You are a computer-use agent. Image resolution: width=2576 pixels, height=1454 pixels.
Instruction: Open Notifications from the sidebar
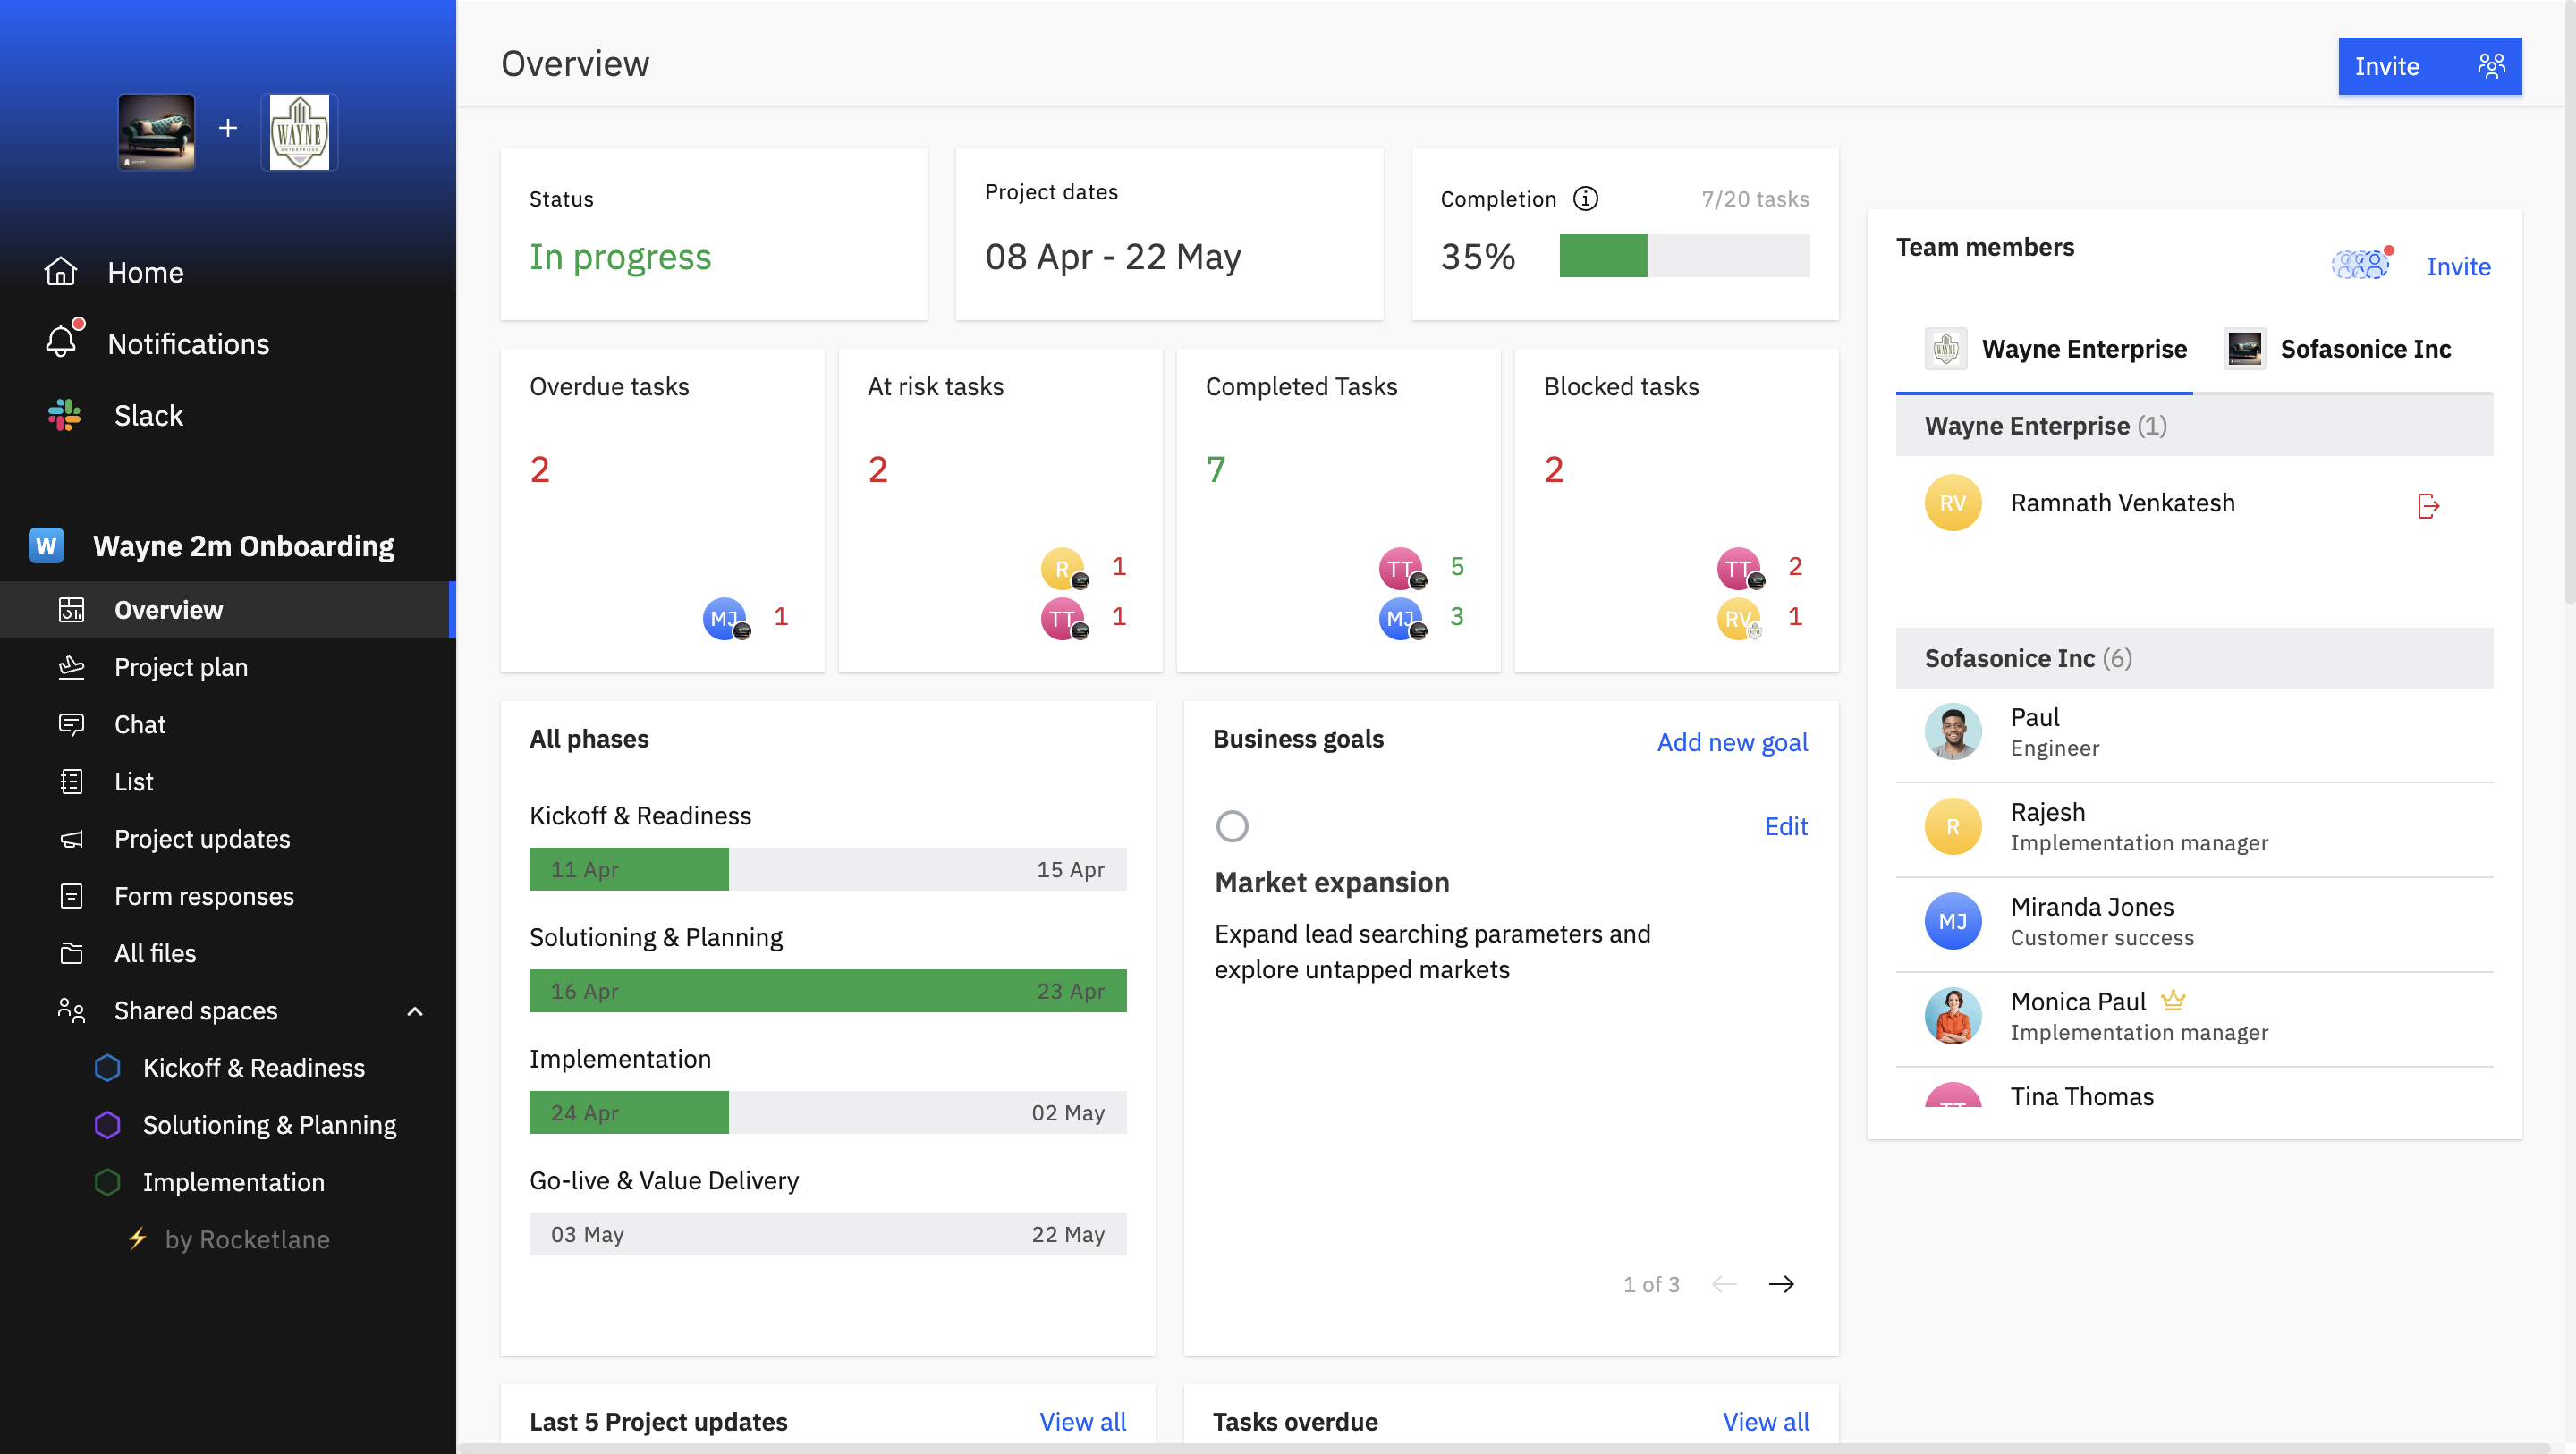188,344
